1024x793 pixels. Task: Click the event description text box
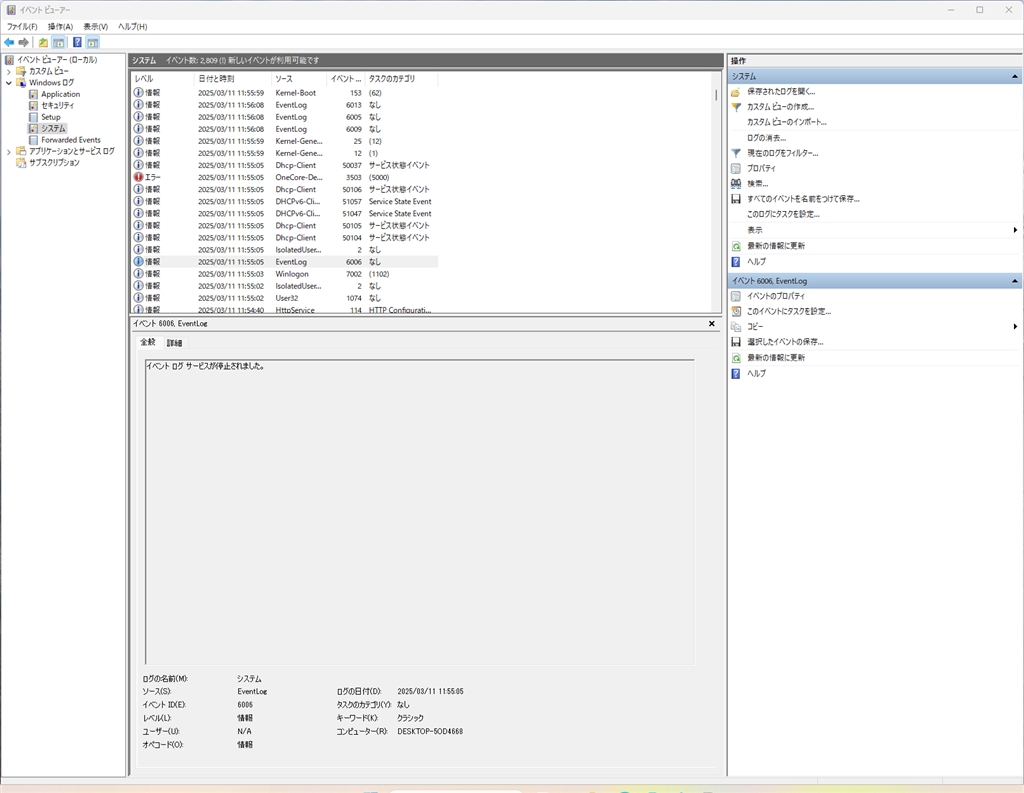[419, 511]
